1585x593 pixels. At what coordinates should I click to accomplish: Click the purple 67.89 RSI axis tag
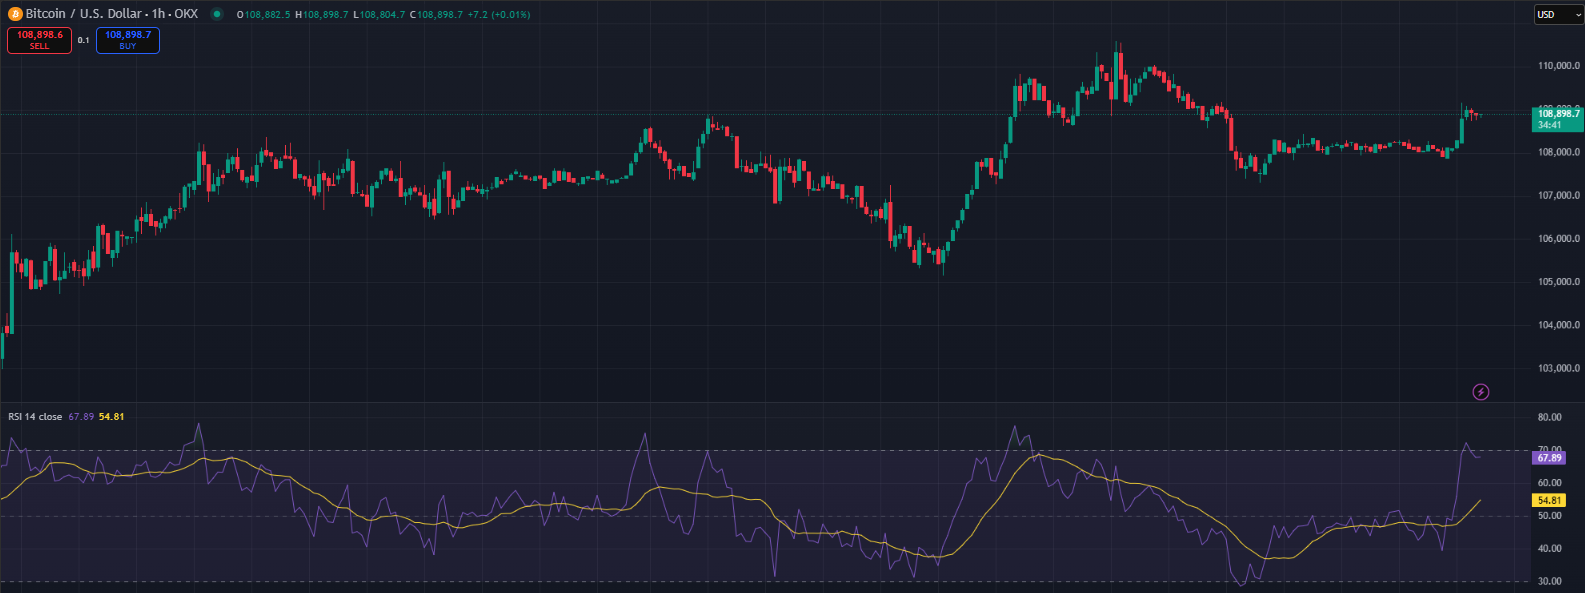[x=1549, y=458]
